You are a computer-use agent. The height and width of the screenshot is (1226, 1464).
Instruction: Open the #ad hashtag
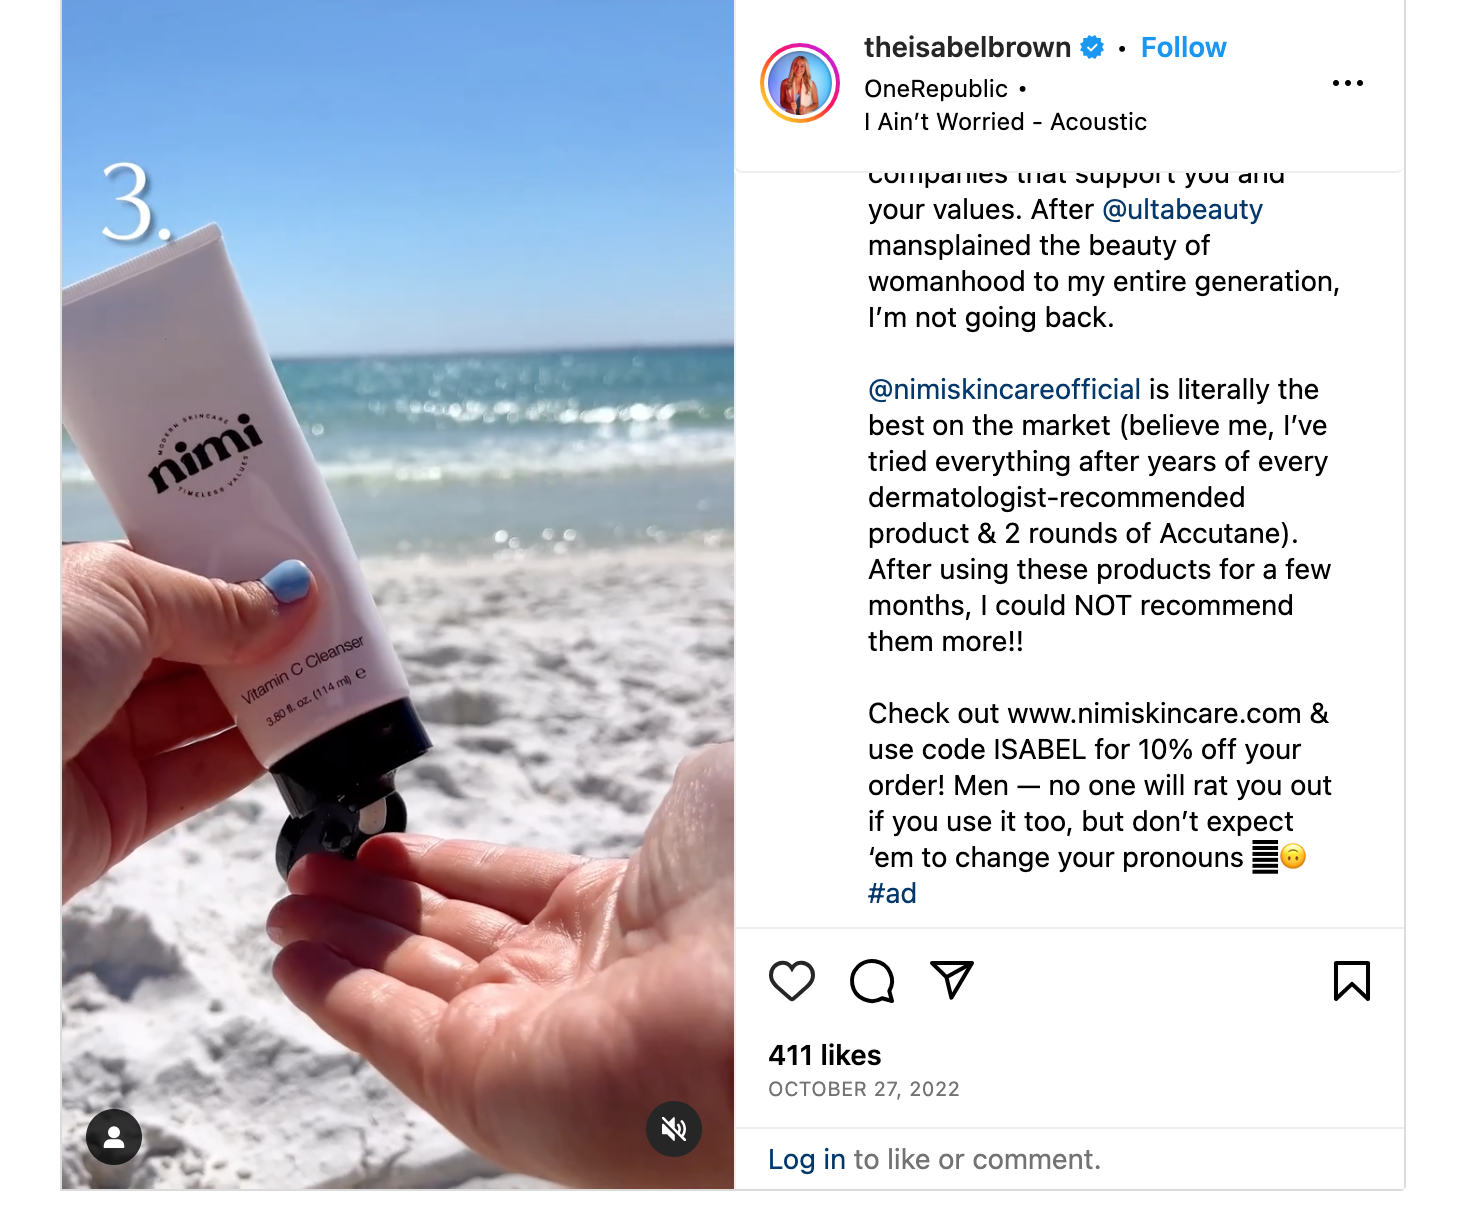(x=892, y=893)
